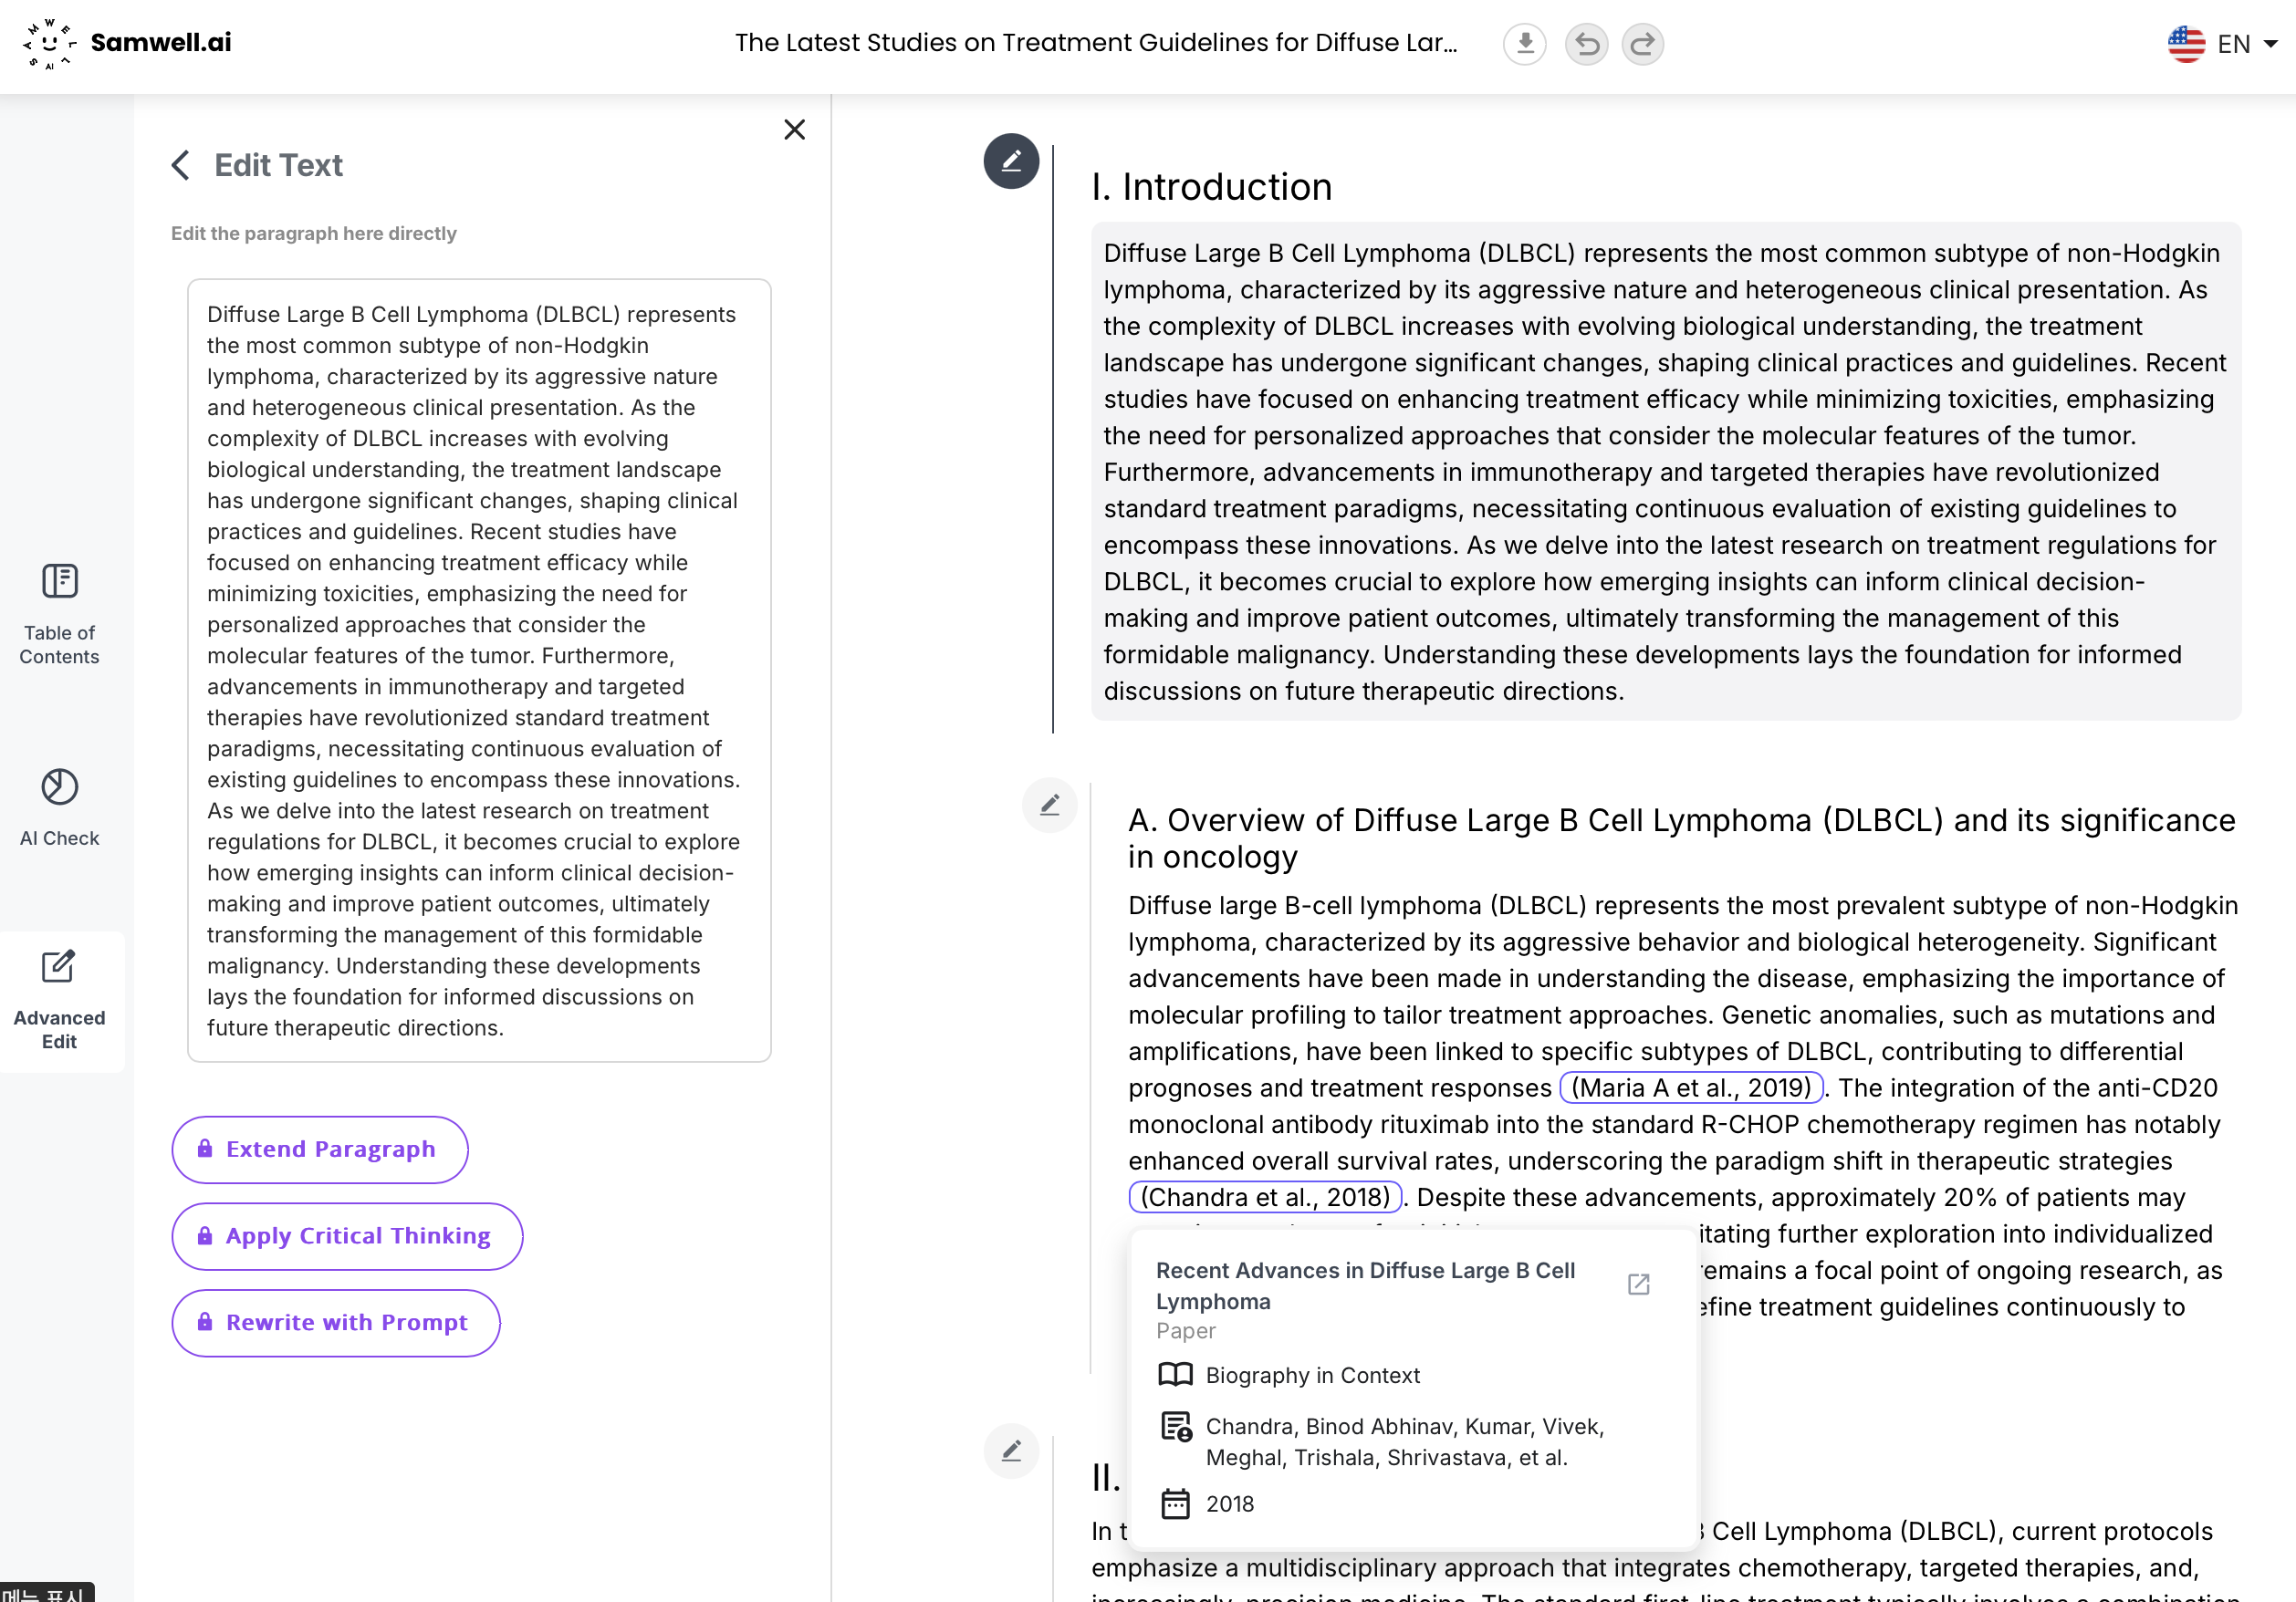Click the lock icon on Rewrite with Prompt
This screenshot has width=2296, height=1602.
pos(205,1322)
